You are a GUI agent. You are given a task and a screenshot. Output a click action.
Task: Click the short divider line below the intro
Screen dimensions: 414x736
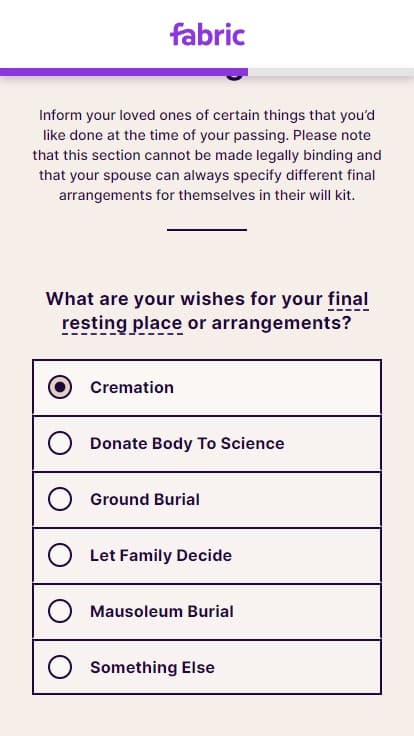pos(207,230)
